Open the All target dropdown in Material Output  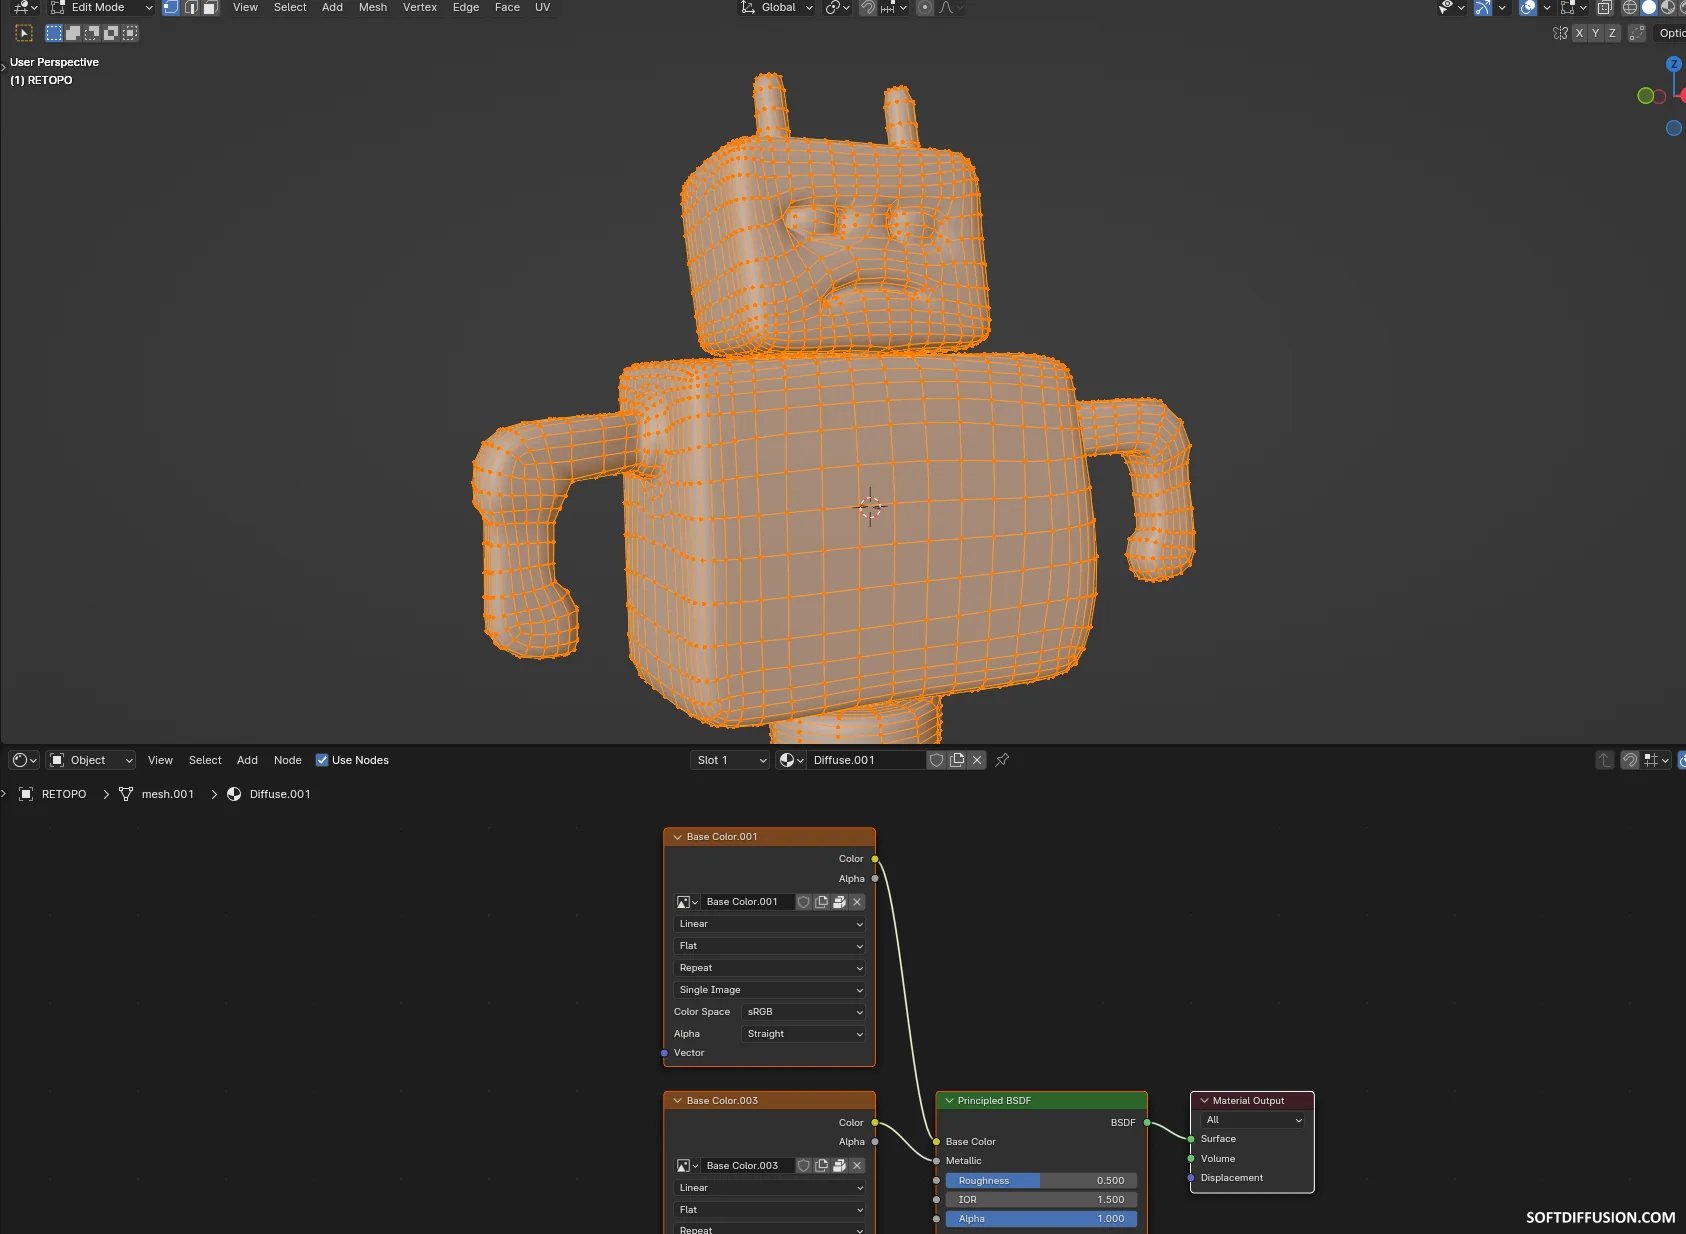[x=1253, y=1120]
